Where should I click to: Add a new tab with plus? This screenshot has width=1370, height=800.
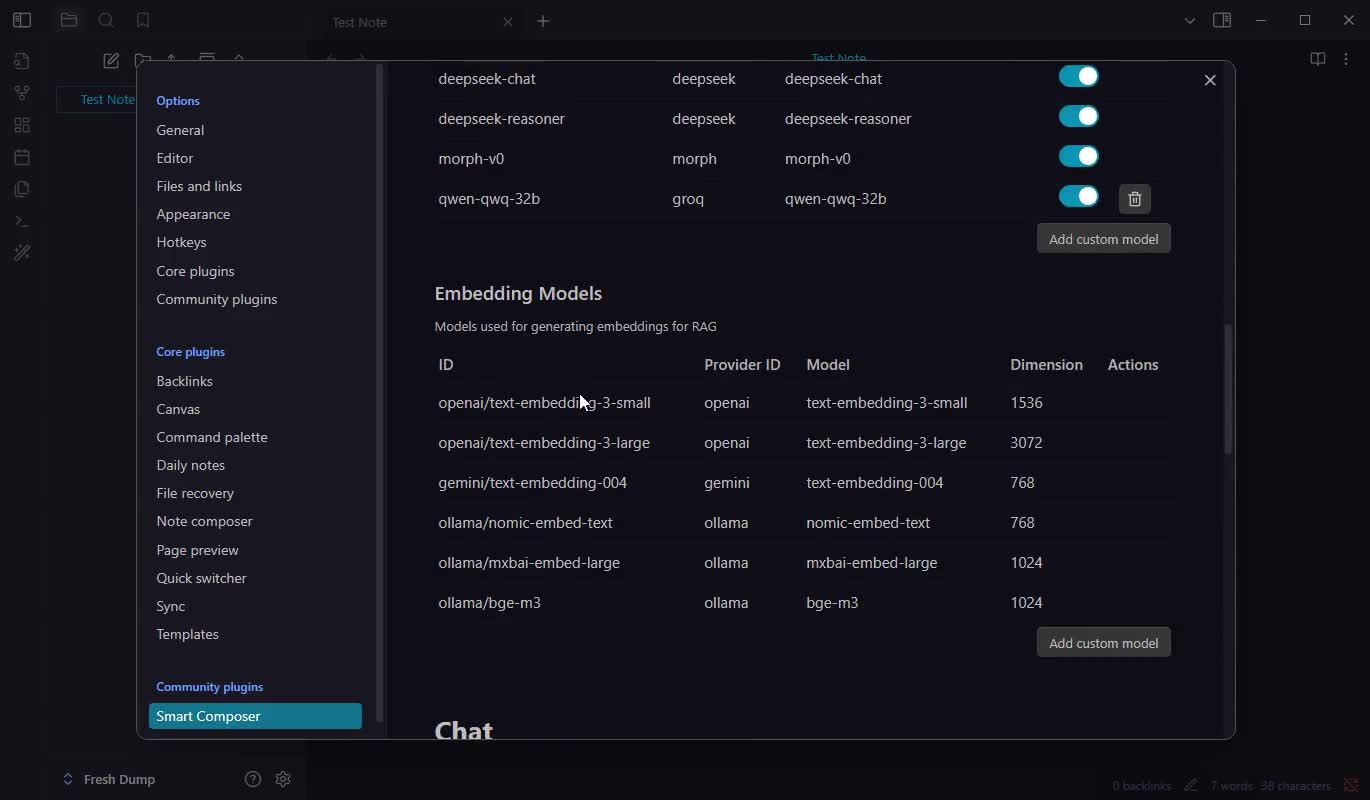pyautogui.click(x=543, y=21)
